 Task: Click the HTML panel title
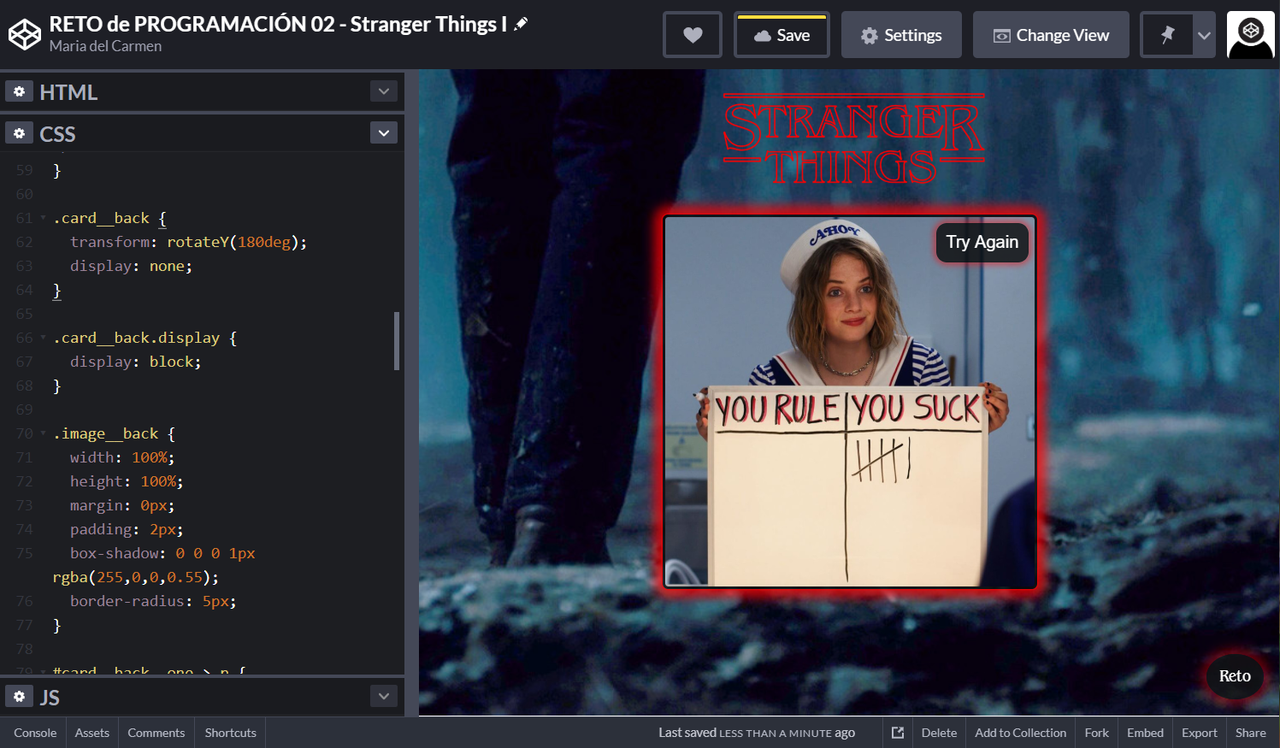coord(68,92)
